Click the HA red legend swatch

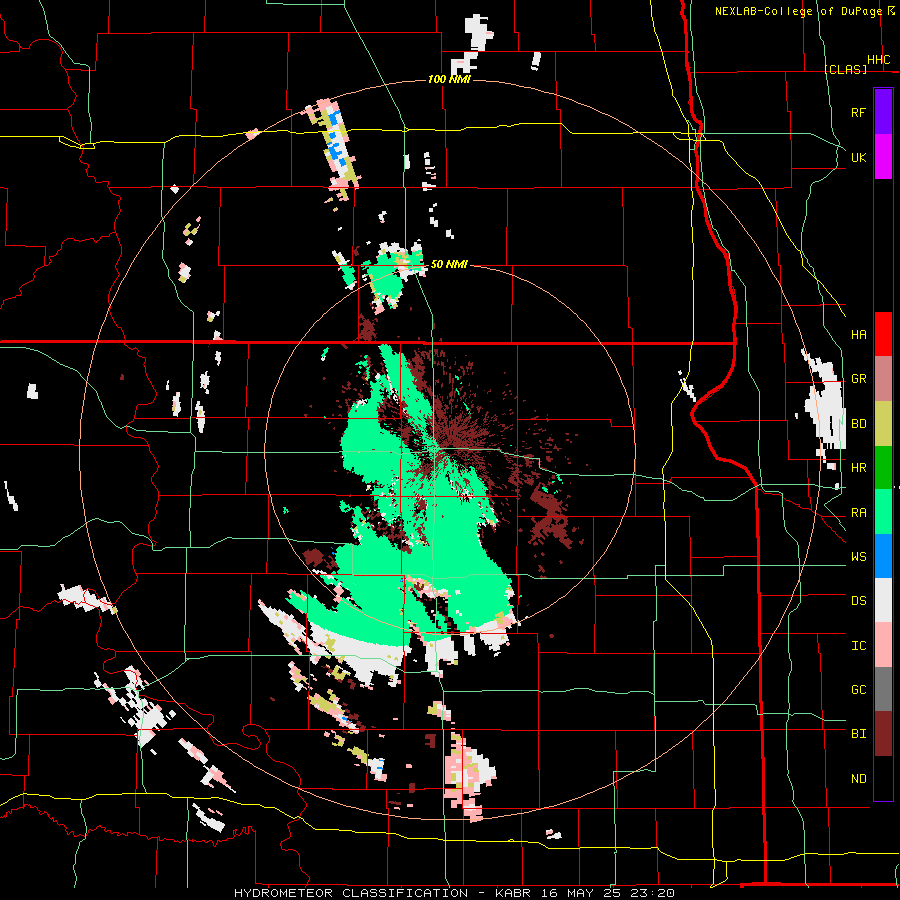pos(883,334)
